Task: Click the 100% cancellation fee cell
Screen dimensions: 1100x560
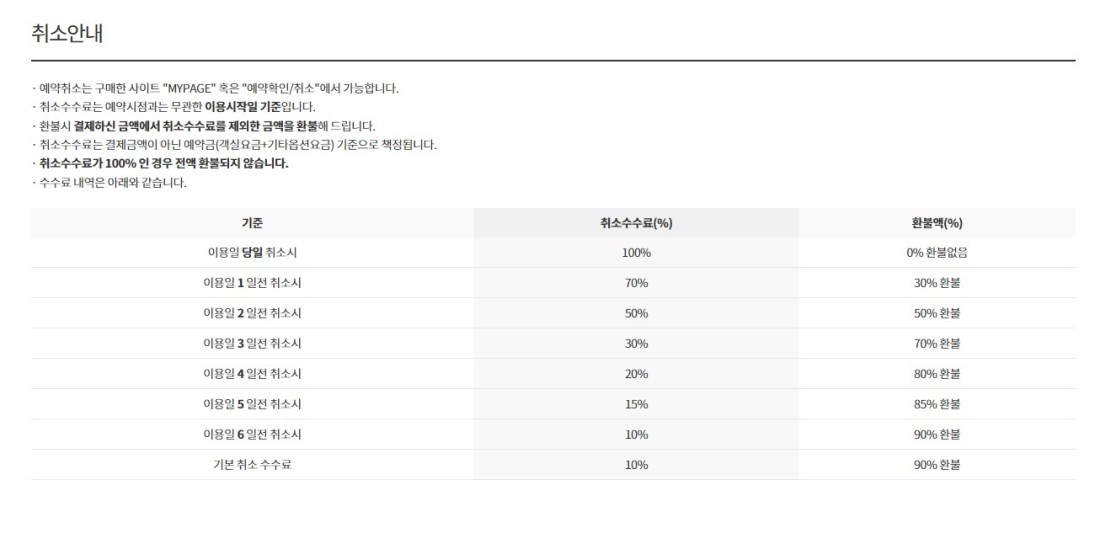Action: tap(636, 253)
